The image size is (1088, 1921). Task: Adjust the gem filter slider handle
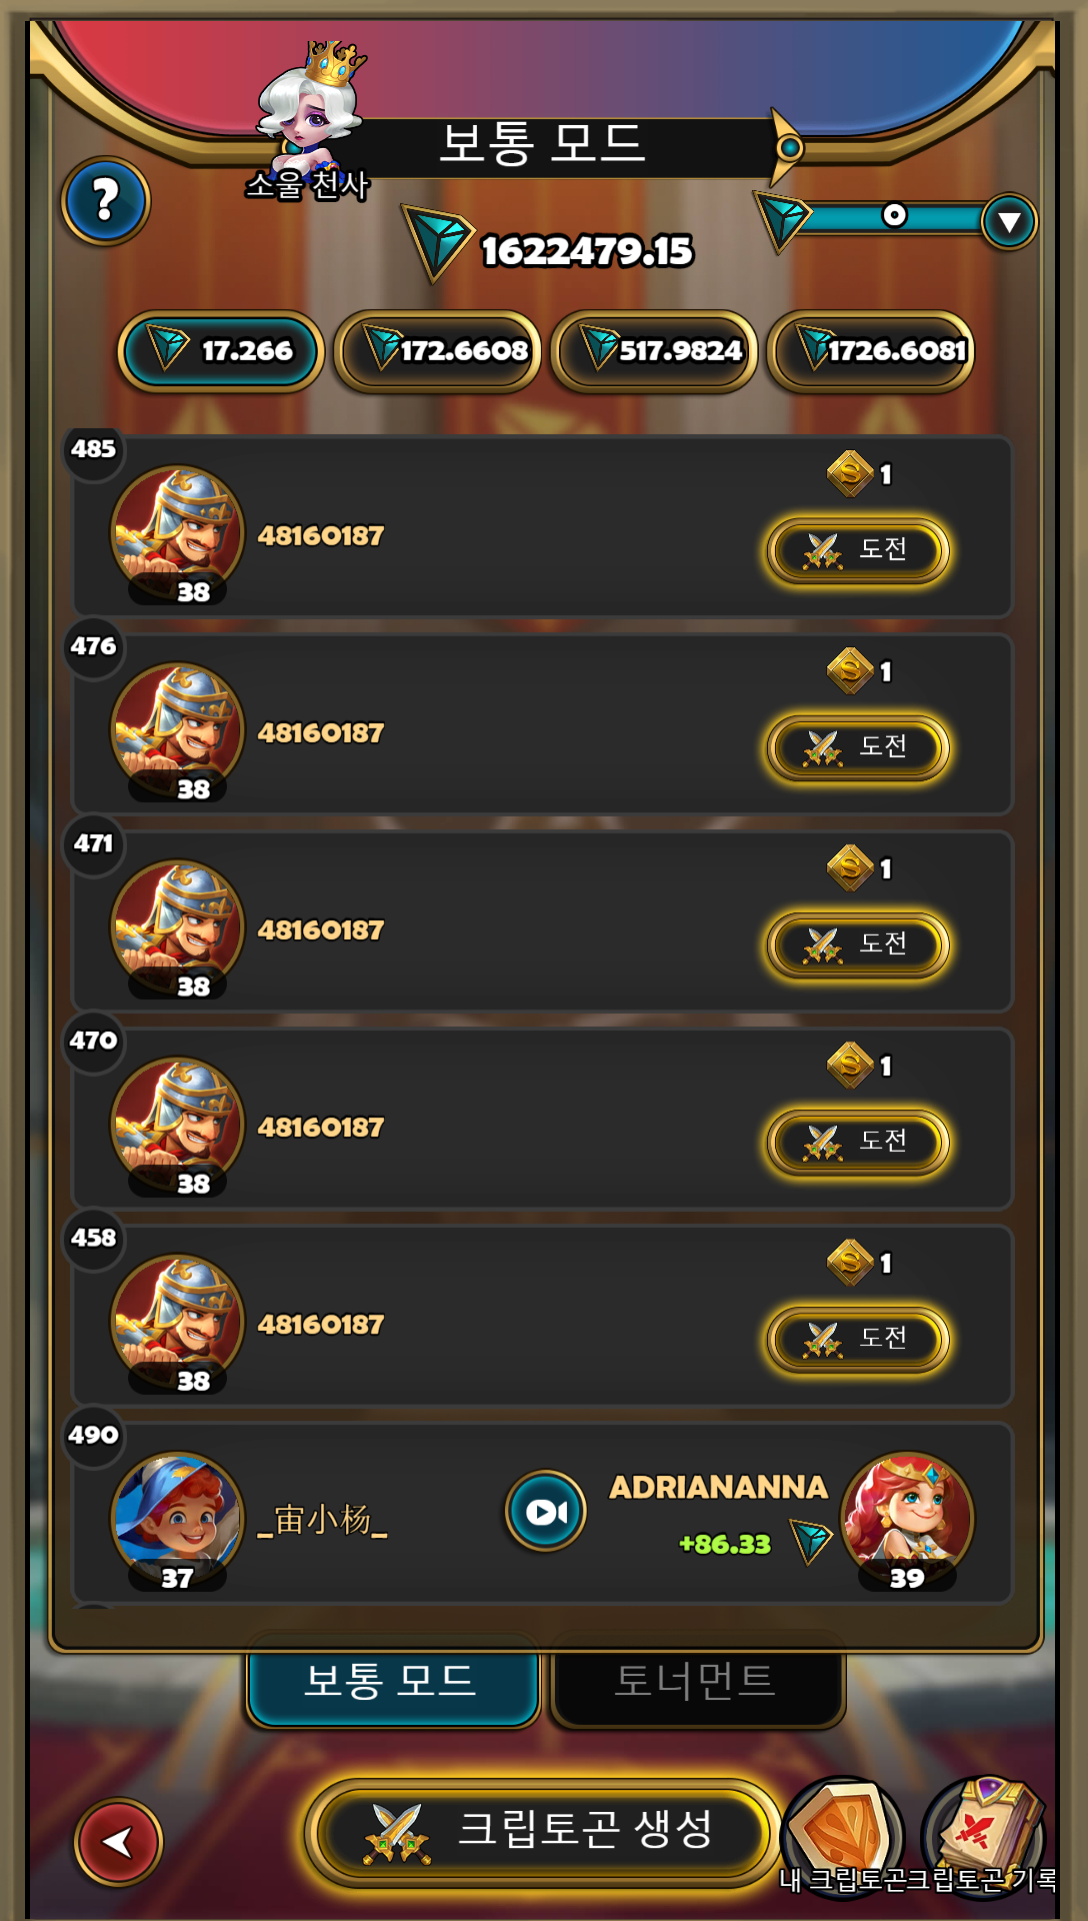[894, 215]
